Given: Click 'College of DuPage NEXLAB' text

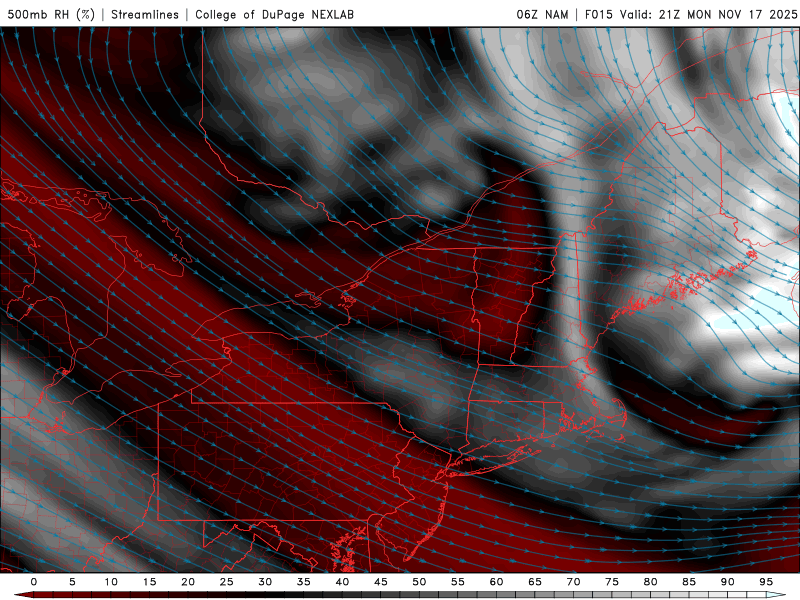Looking at the screenshot, I should coord(274,14).
